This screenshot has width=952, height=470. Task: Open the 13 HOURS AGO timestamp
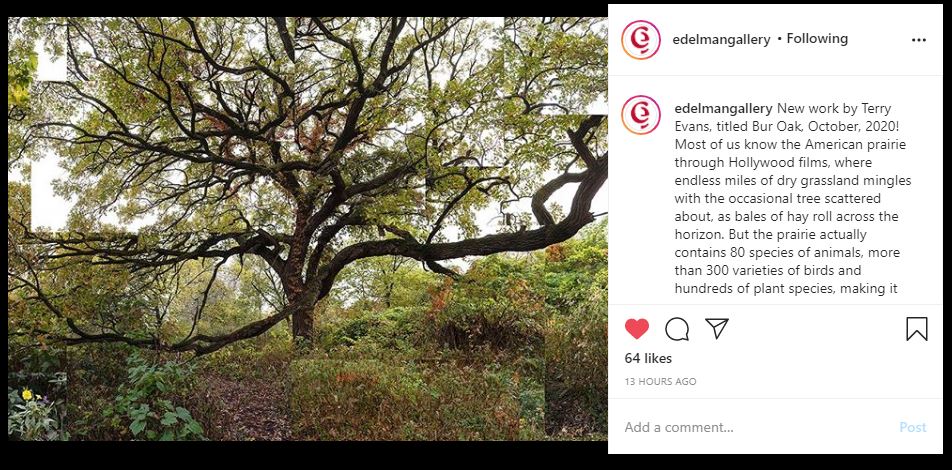coord(660,382)
